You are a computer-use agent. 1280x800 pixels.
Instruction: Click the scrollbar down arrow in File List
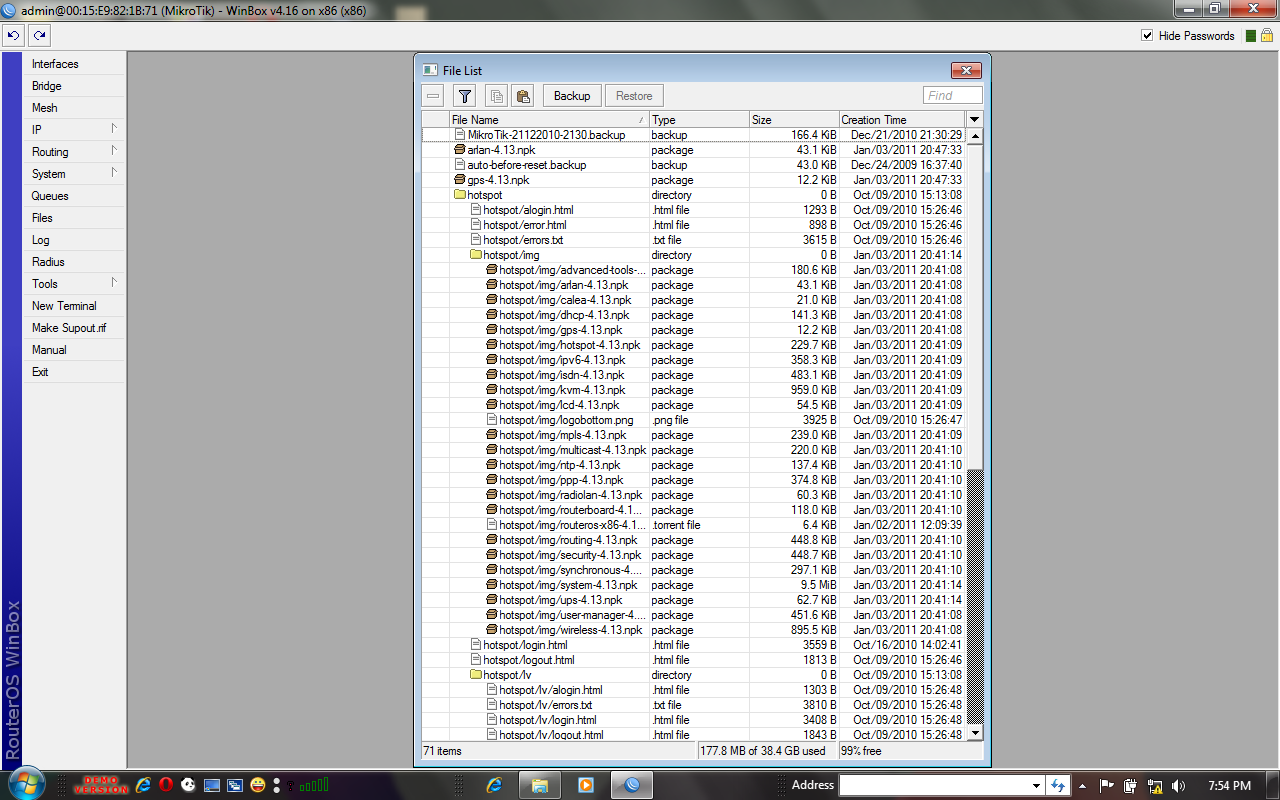(x=975, y=733)
